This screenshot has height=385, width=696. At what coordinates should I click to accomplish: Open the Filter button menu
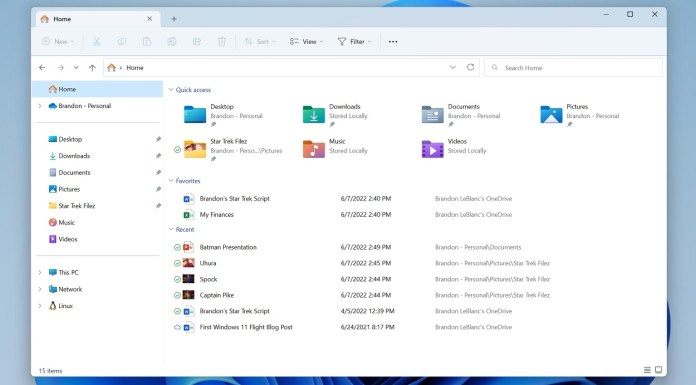pyautogui.click(x=354, y=42)
